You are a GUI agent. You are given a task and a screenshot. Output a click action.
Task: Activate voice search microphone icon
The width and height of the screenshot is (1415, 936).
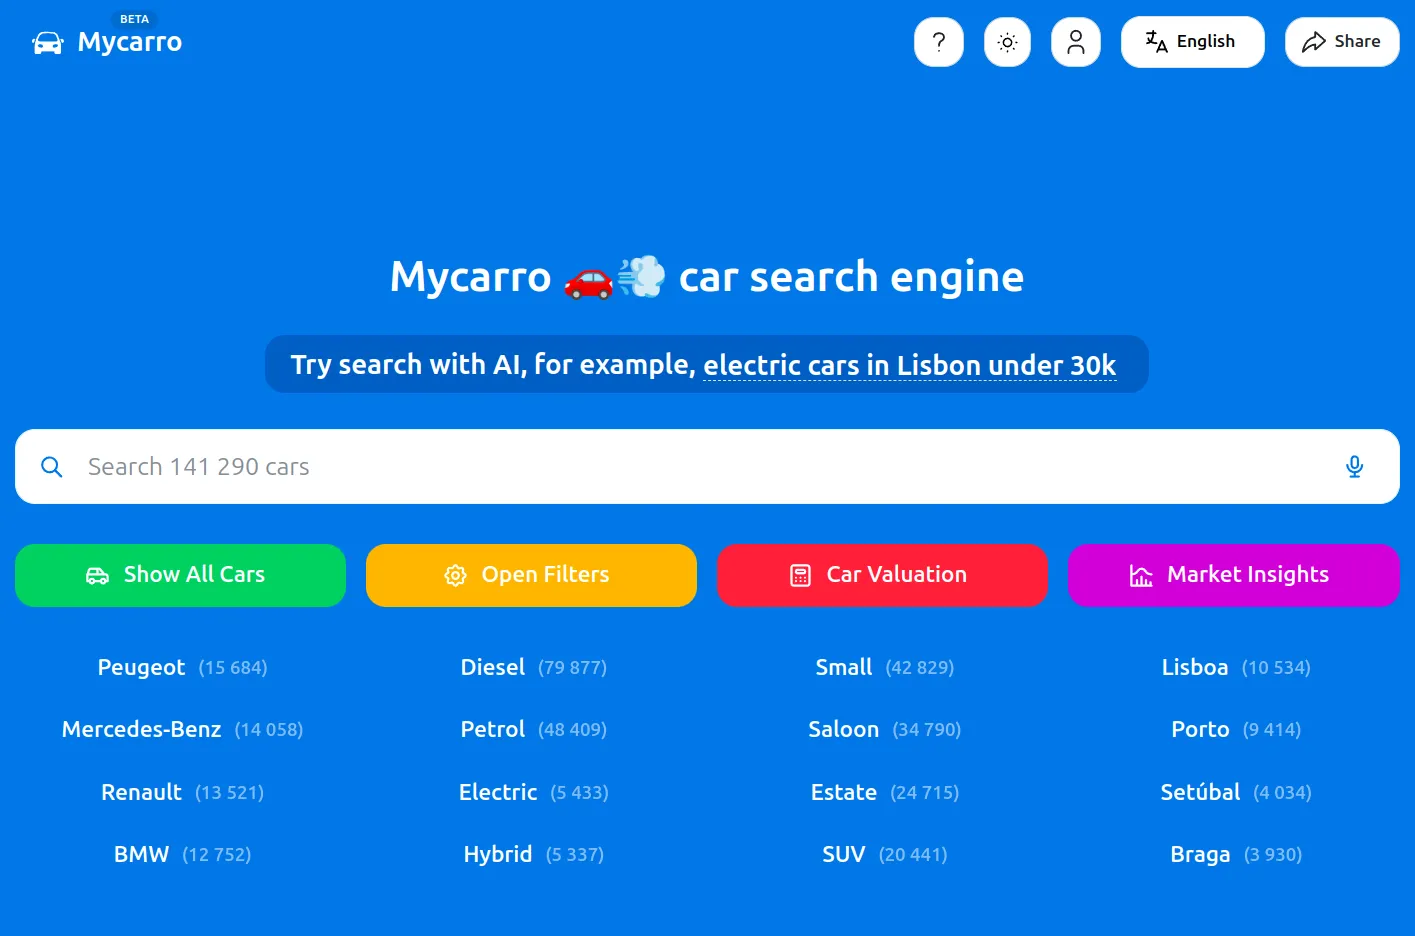pos(1354,467)
